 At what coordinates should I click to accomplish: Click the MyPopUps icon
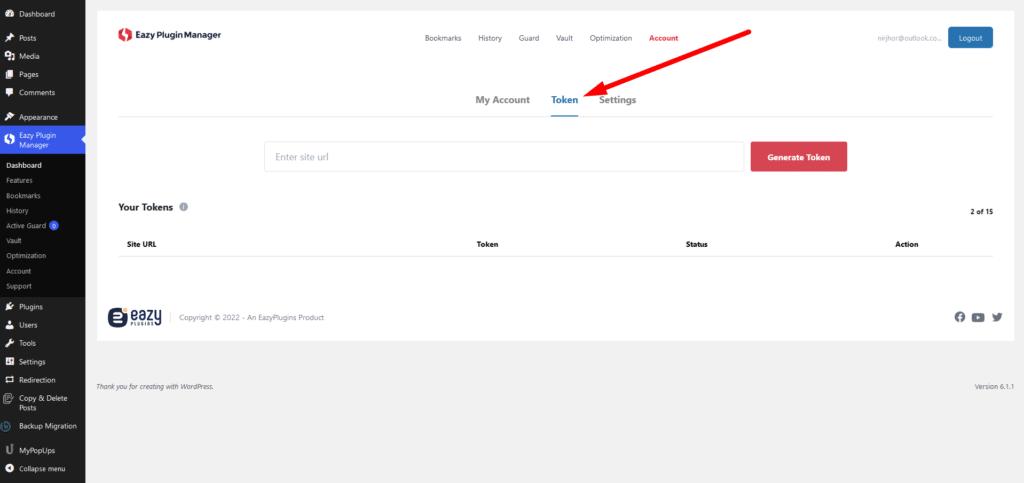[x=9, y=450]
